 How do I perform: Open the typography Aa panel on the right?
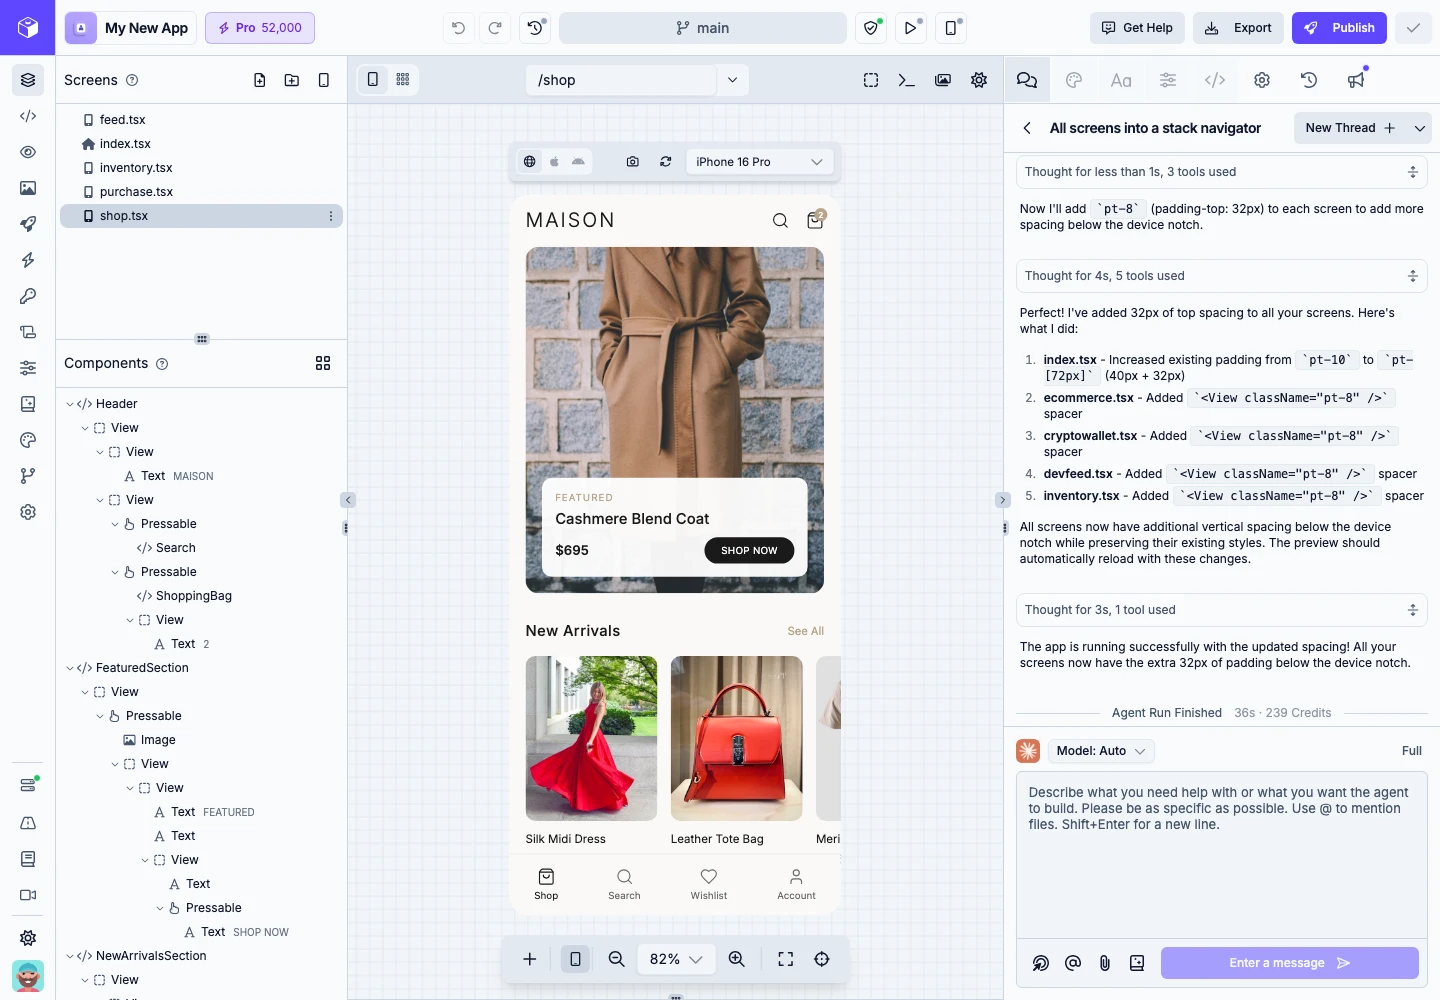pos(1121,80)
